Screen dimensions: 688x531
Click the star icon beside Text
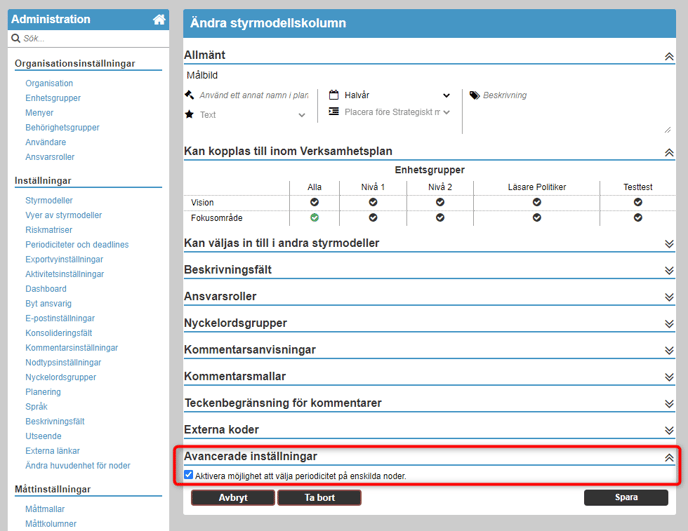[x=189, y=115]
